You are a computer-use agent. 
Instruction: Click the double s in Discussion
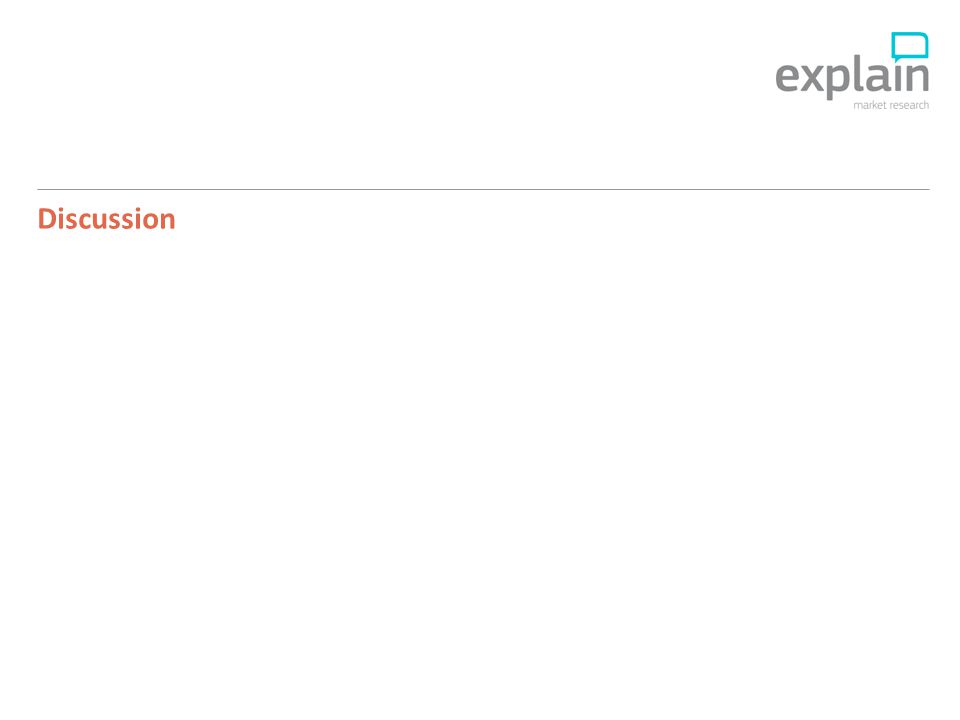point(122,222)
